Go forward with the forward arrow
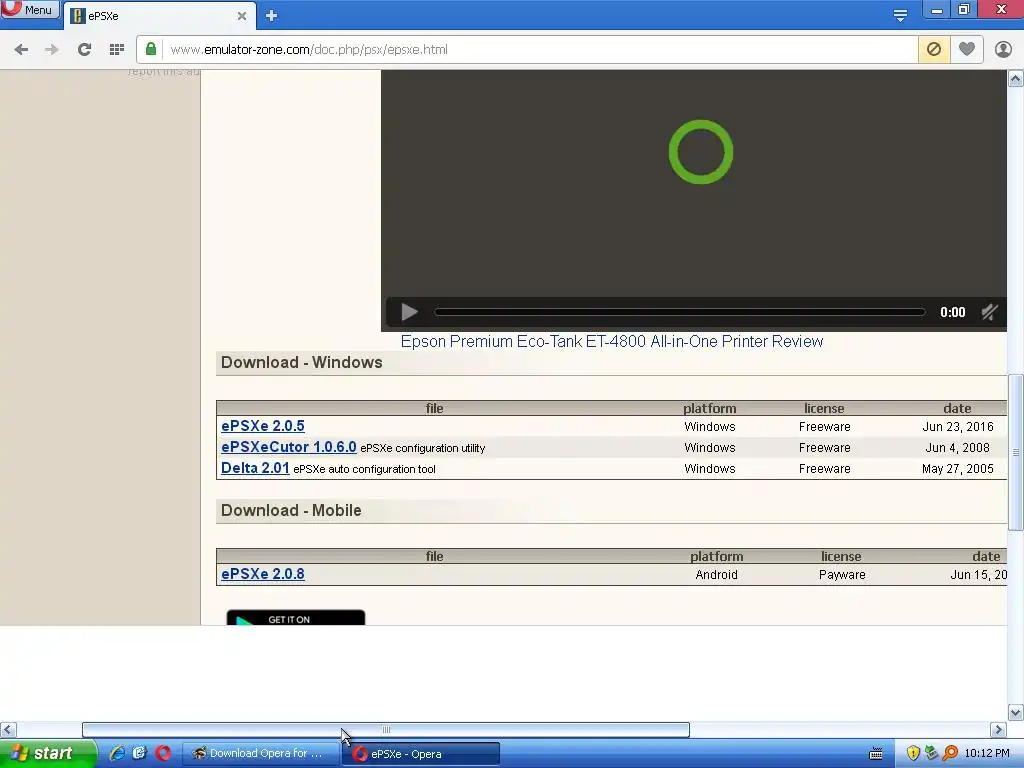Screen dimensions: 1024x768 (52, 50)
